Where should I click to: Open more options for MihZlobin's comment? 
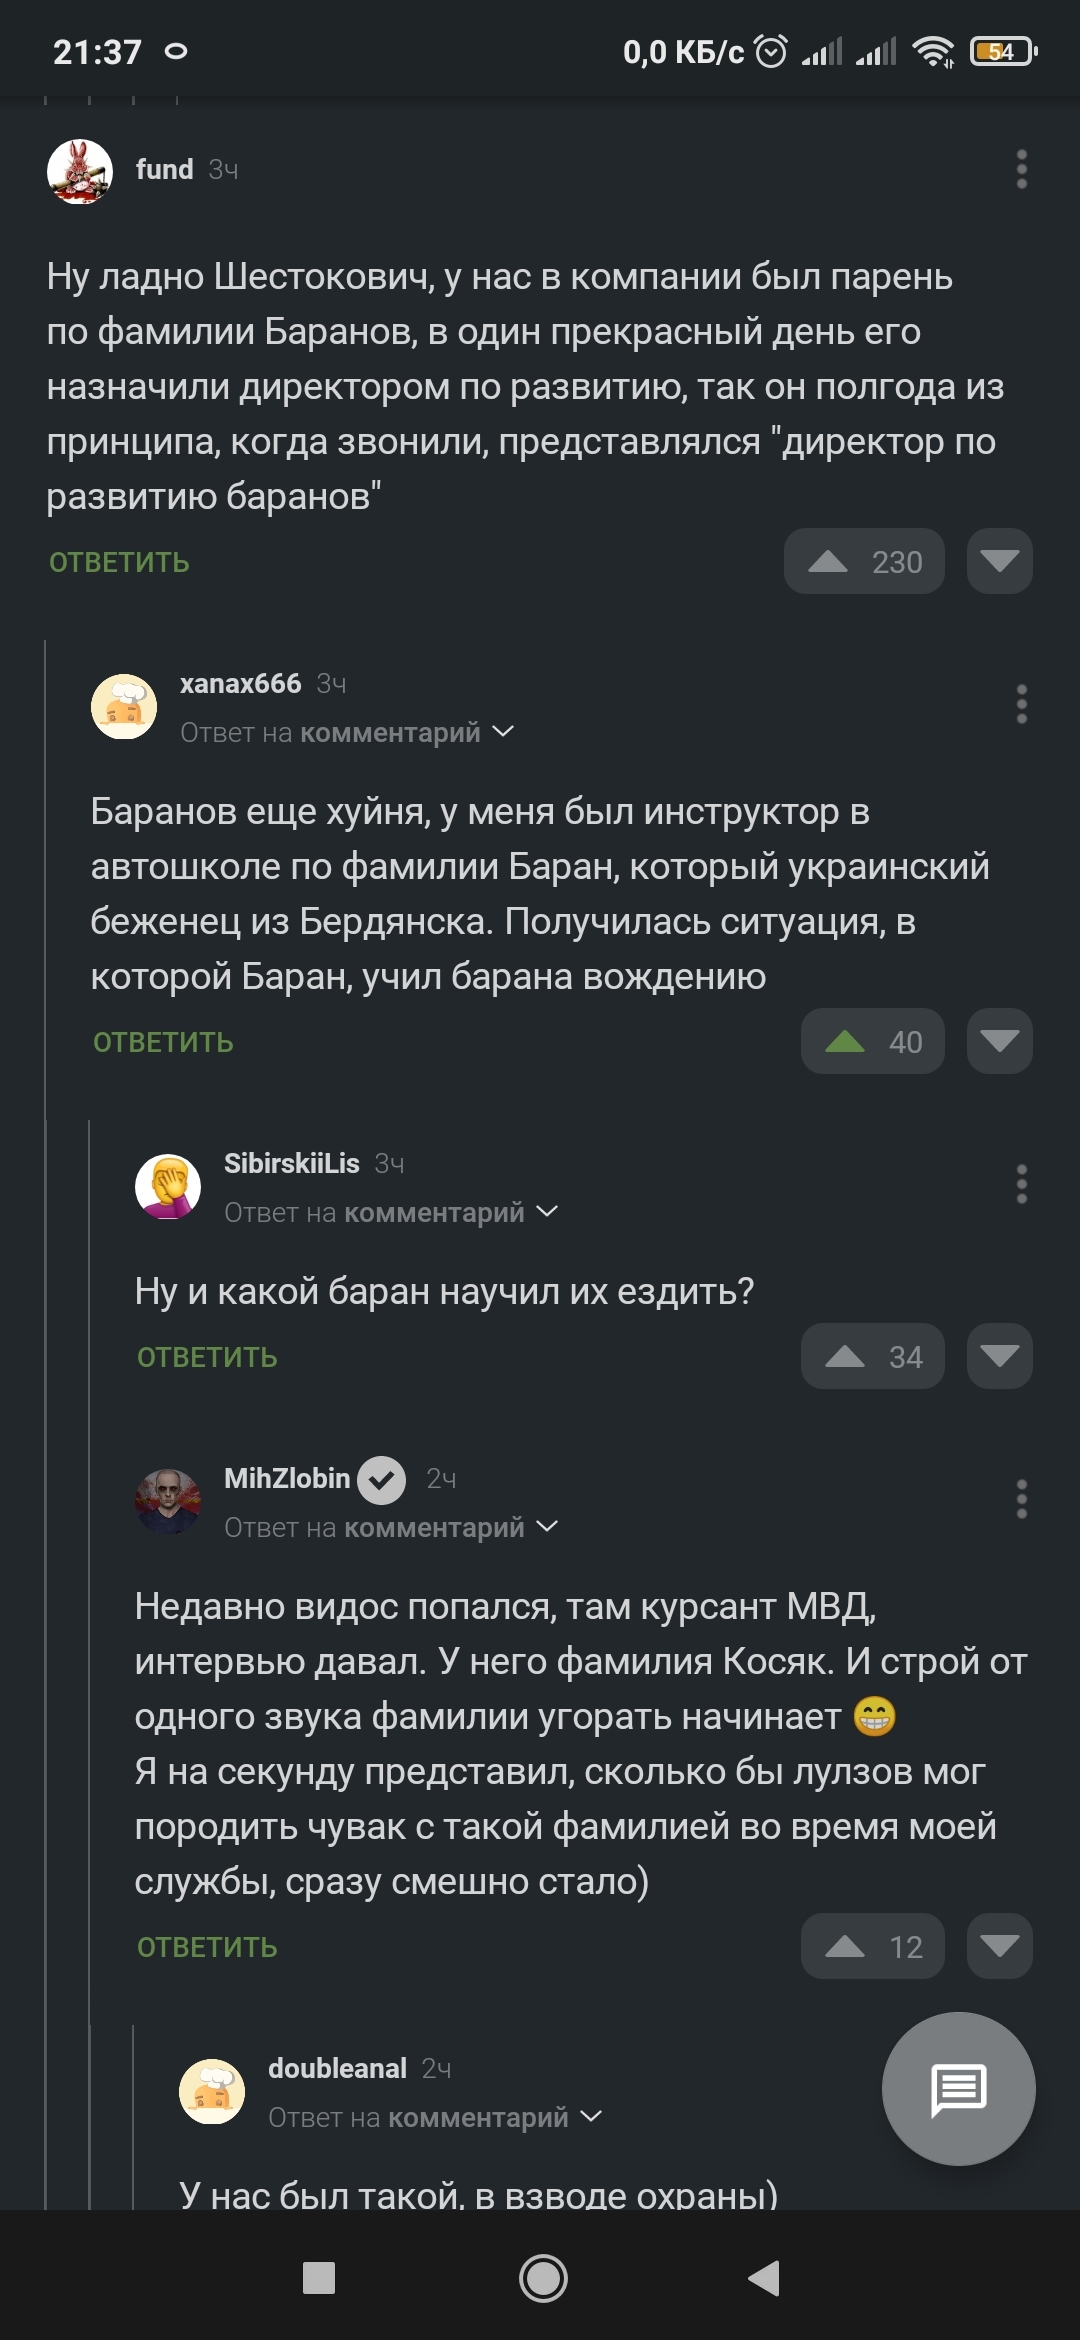[x=1021, y=1499]
